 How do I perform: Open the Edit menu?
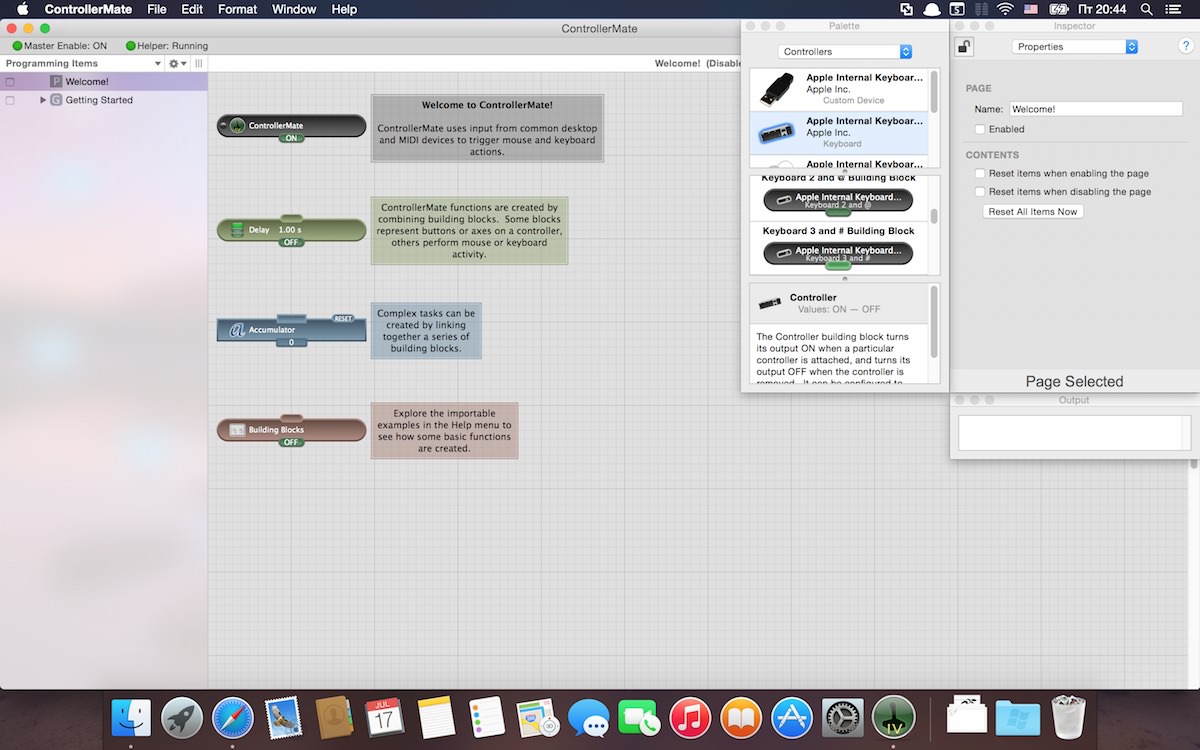(192, 9)
